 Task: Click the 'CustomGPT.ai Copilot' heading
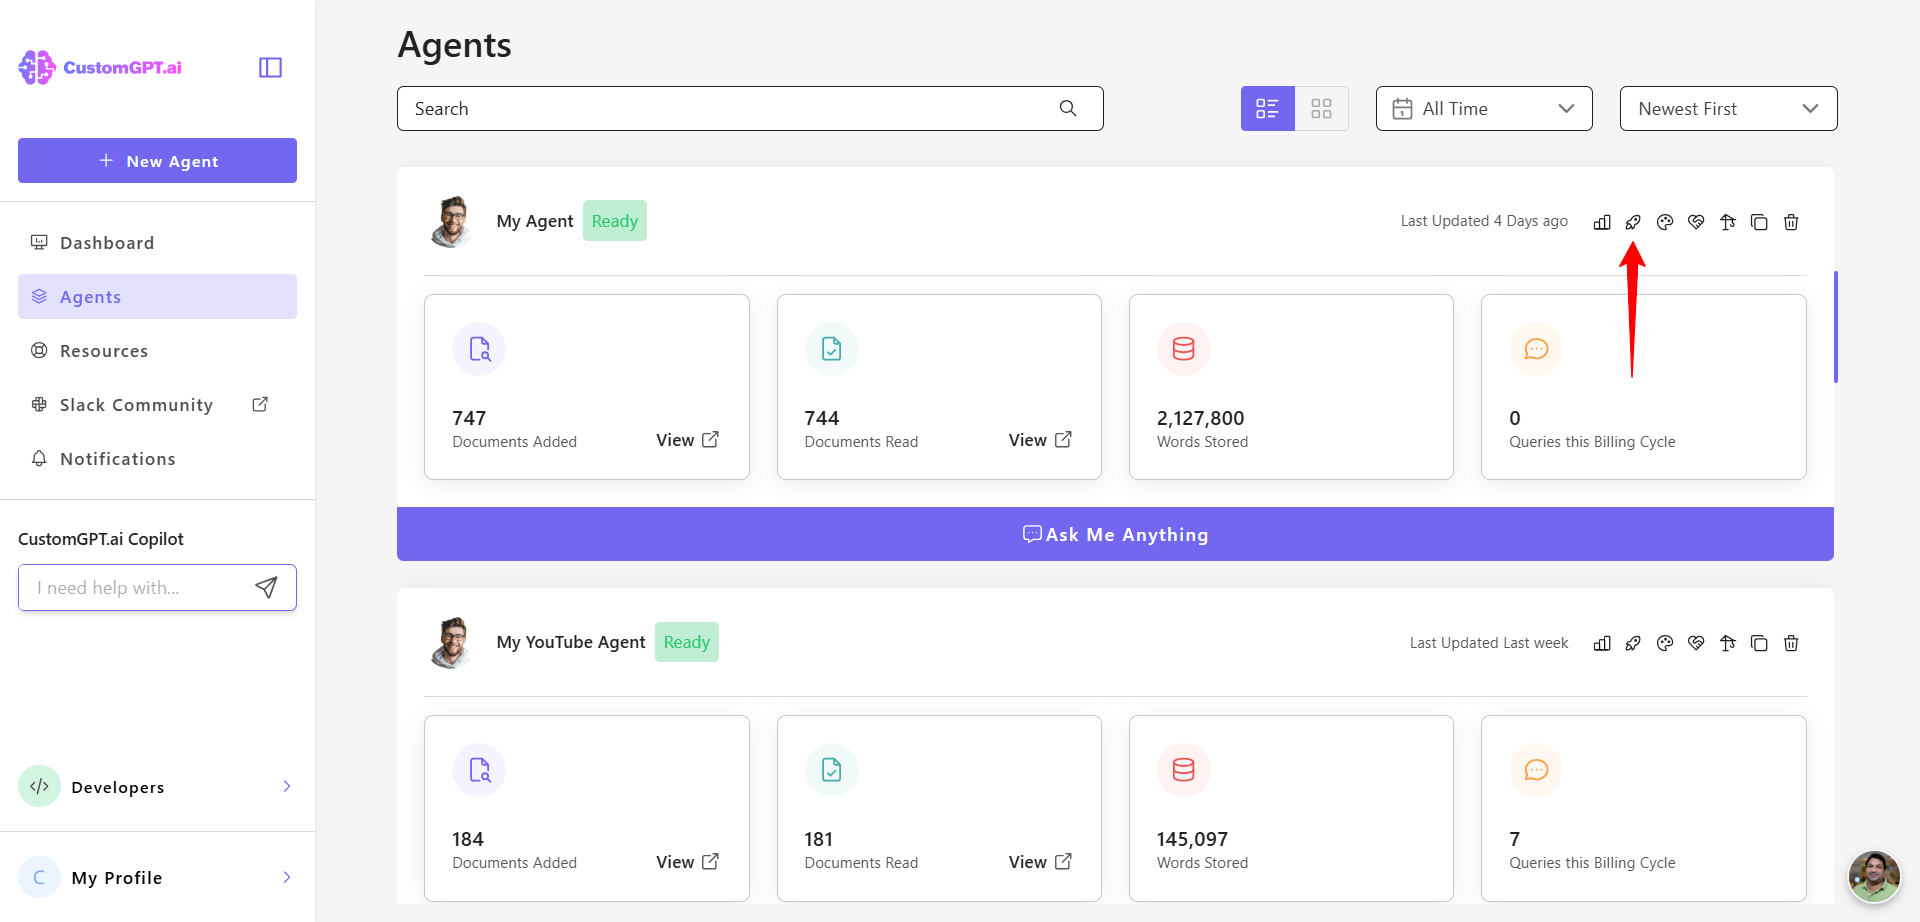[101, 539]
